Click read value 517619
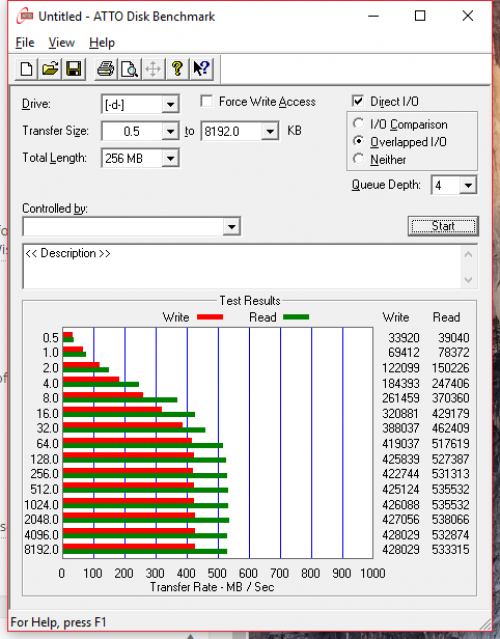Image resolution: width=500 pixels, height=639 pixels. (450, 443)
